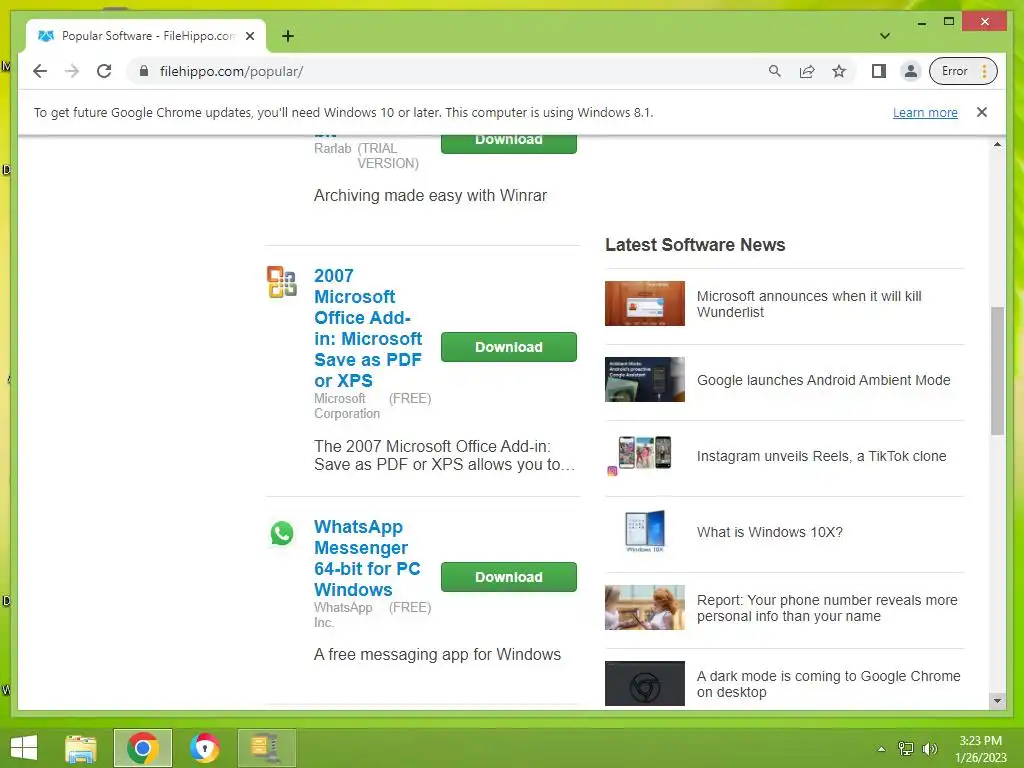Click the volume speaker tray icon
Screen dimensions: 1024x768
pos(929,748)
